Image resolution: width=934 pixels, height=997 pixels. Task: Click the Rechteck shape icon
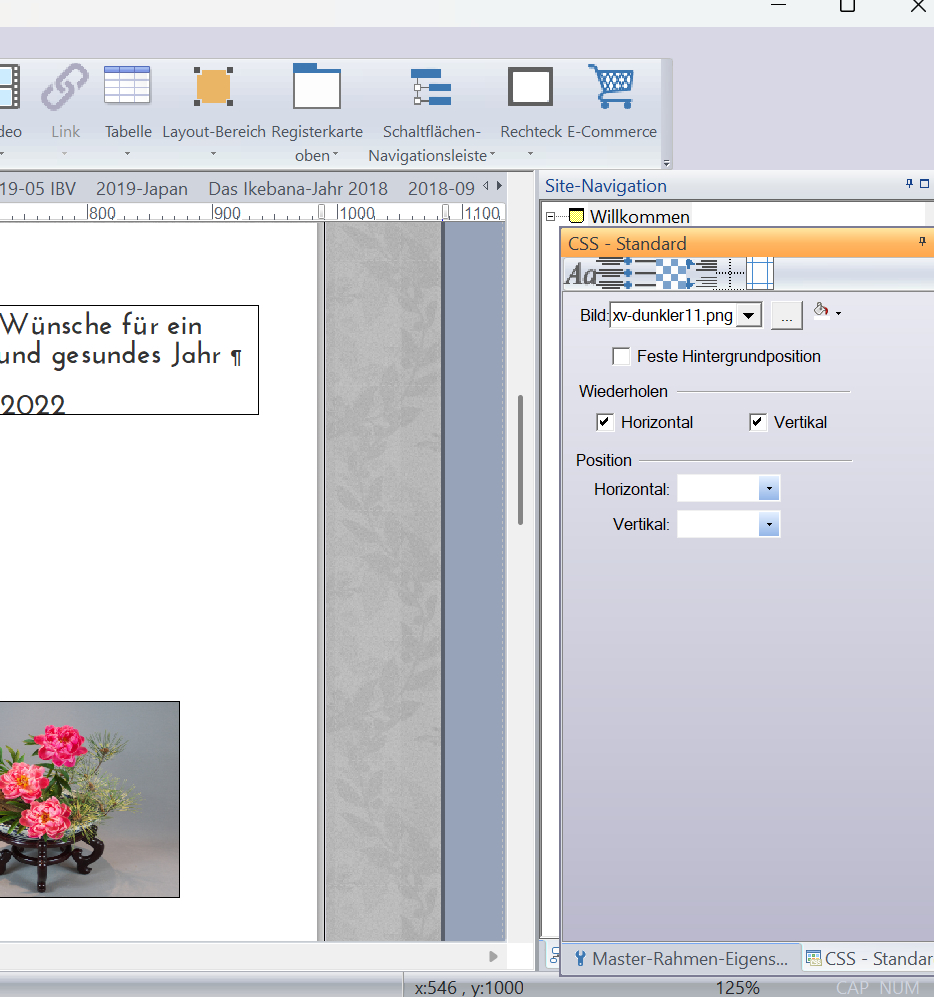(x=530, y=87)
